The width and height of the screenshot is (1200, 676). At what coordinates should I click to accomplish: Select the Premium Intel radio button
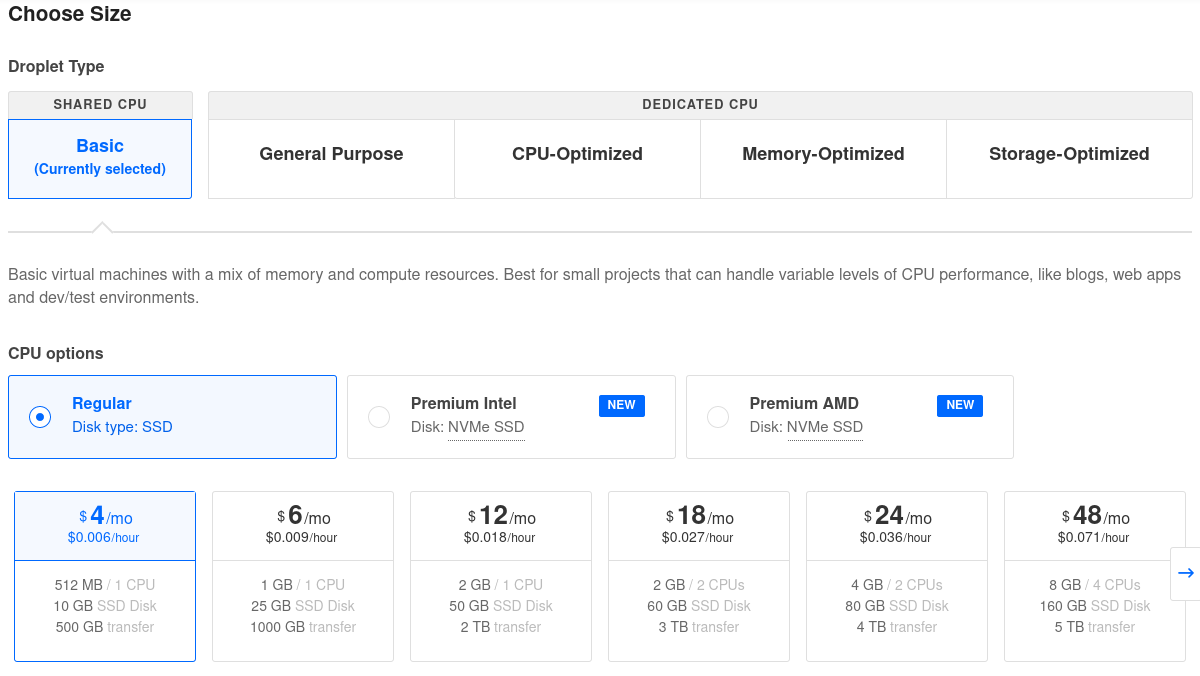[x=379, y=417]
